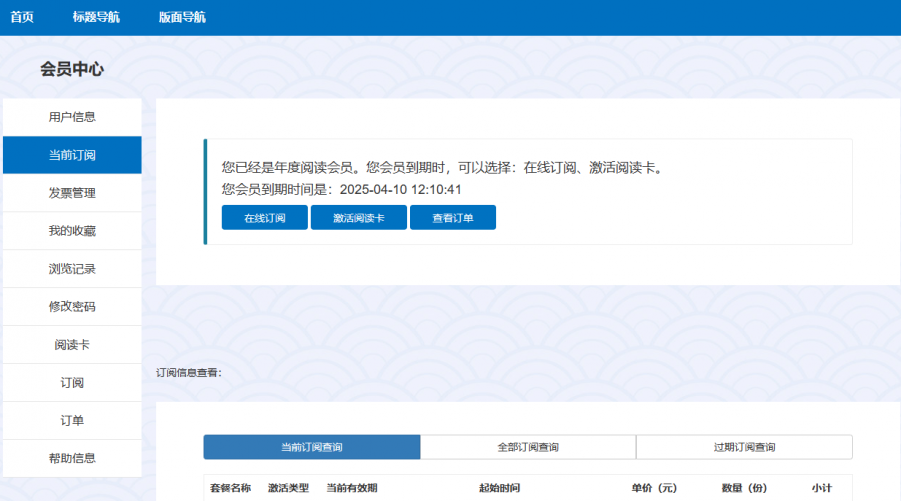Click the 在线订阅 button
901x501 pixels.
click(265, 218)
